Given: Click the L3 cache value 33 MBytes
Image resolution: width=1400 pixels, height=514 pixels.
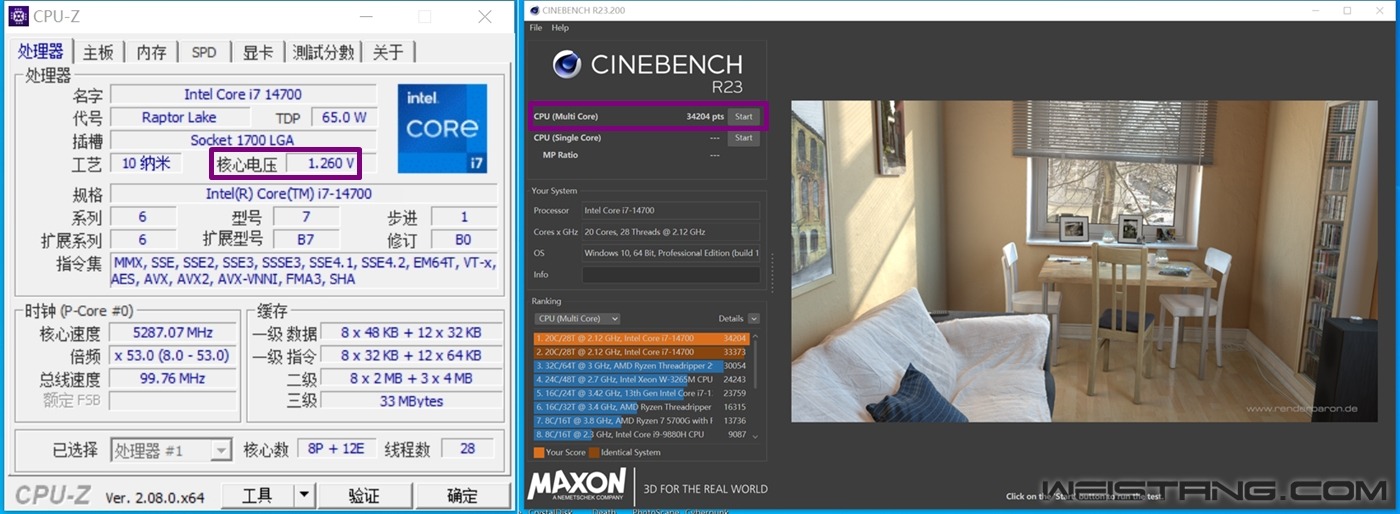Looking at the screenshot, I should pos(411,402).
